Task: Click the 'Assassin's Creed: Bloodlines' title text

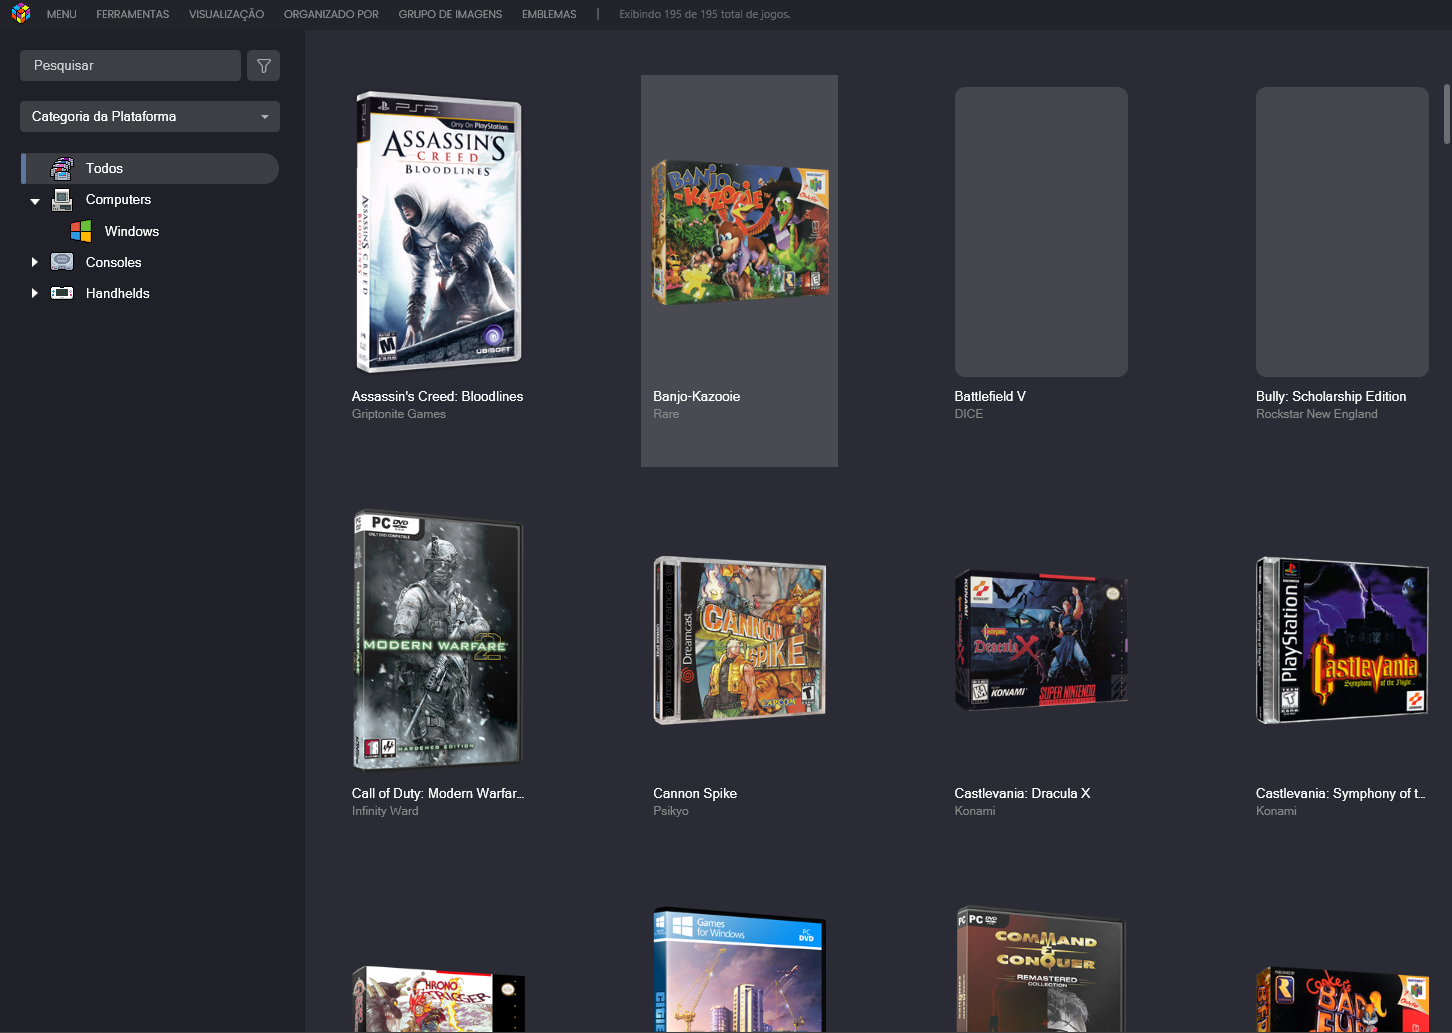Action: pyautogui.click(x=437, y=396)
